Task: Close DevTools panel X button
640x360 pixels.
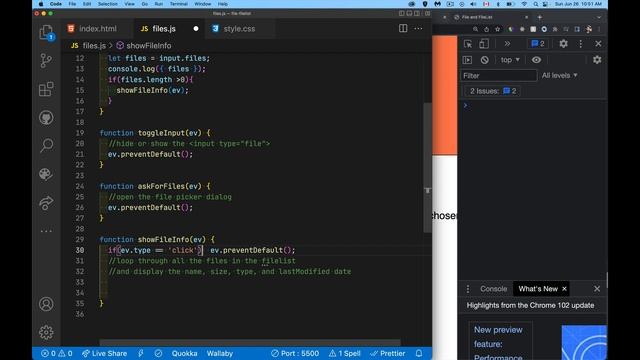Action: click(x=598, y=44)
